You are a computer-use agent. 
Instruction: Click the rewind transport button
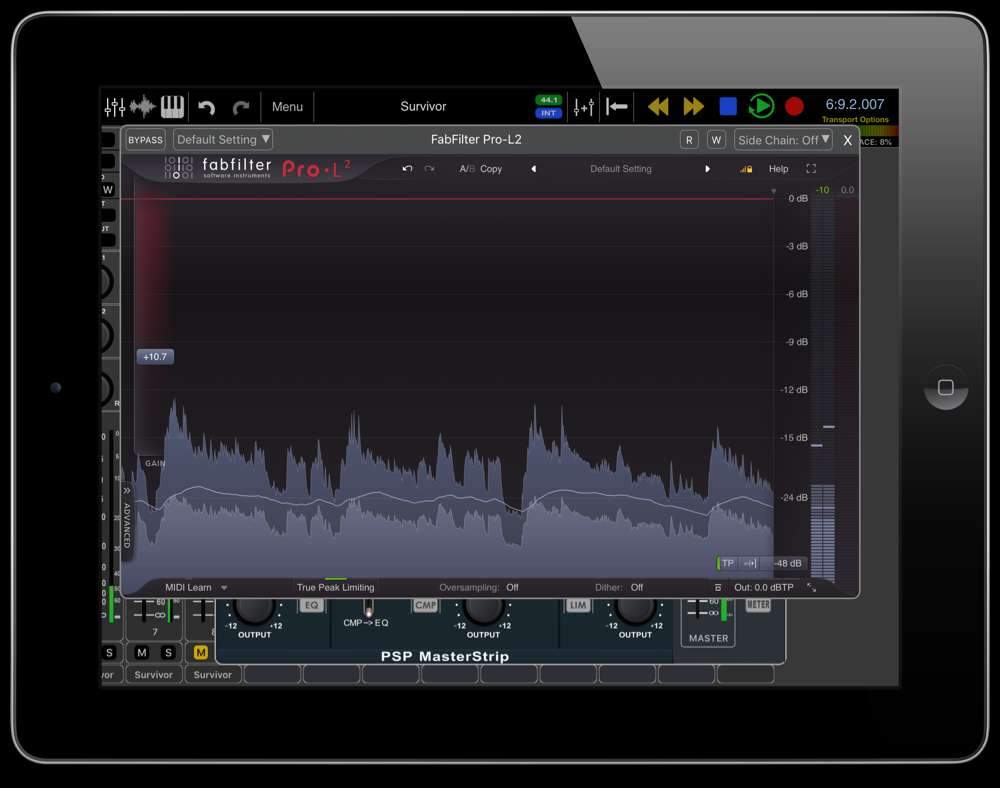coord(658,106)
